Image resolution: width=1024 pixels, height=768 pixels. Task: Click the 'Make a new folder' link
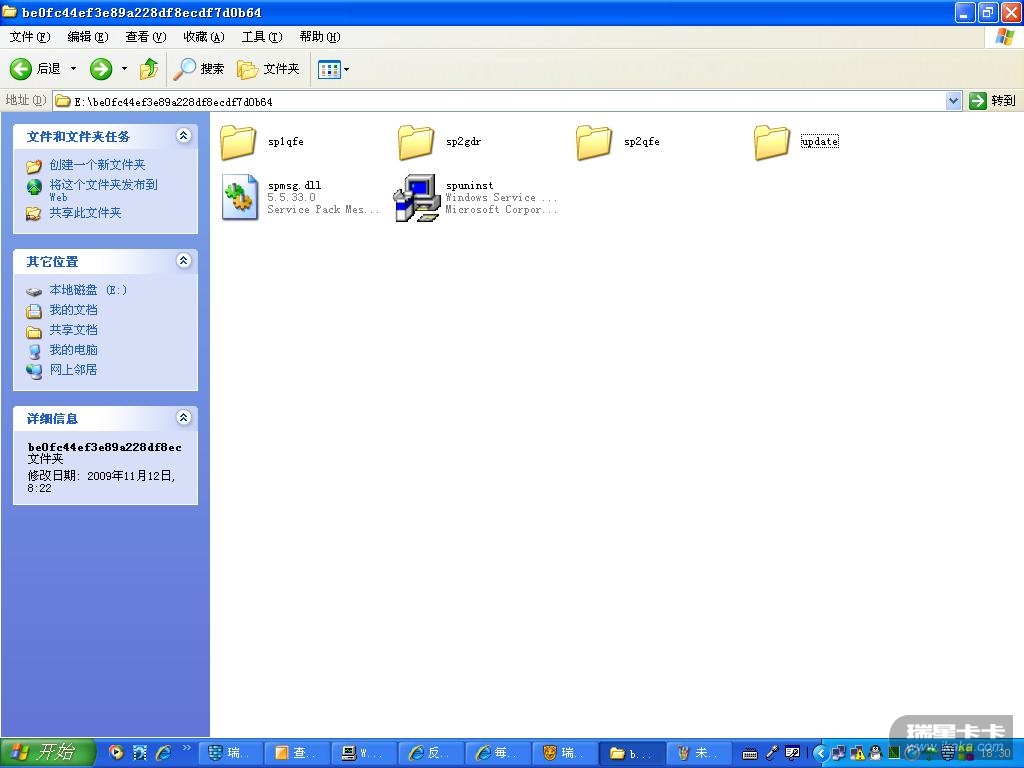point(97,165)
